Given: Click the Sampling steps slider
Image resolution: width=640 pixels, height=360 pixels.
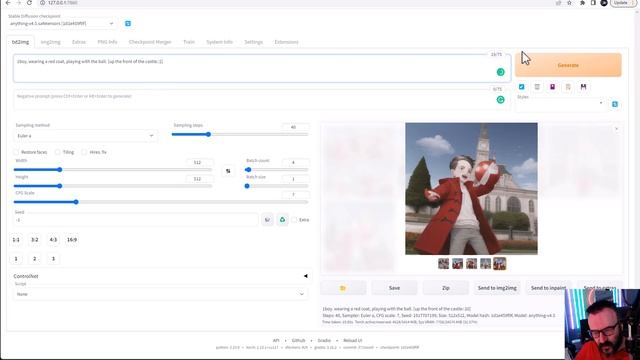Looking at the screenshot, I should click(x=240, y=134).
